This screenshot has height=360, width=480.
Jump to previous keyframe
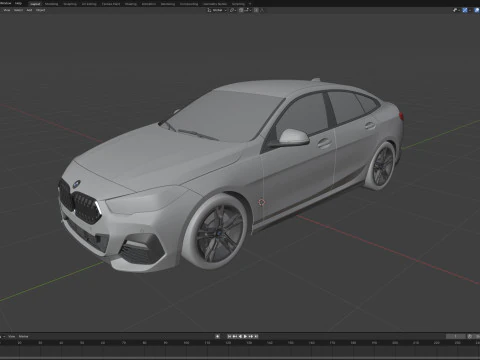pyautogui.click(x=235, y=336)
